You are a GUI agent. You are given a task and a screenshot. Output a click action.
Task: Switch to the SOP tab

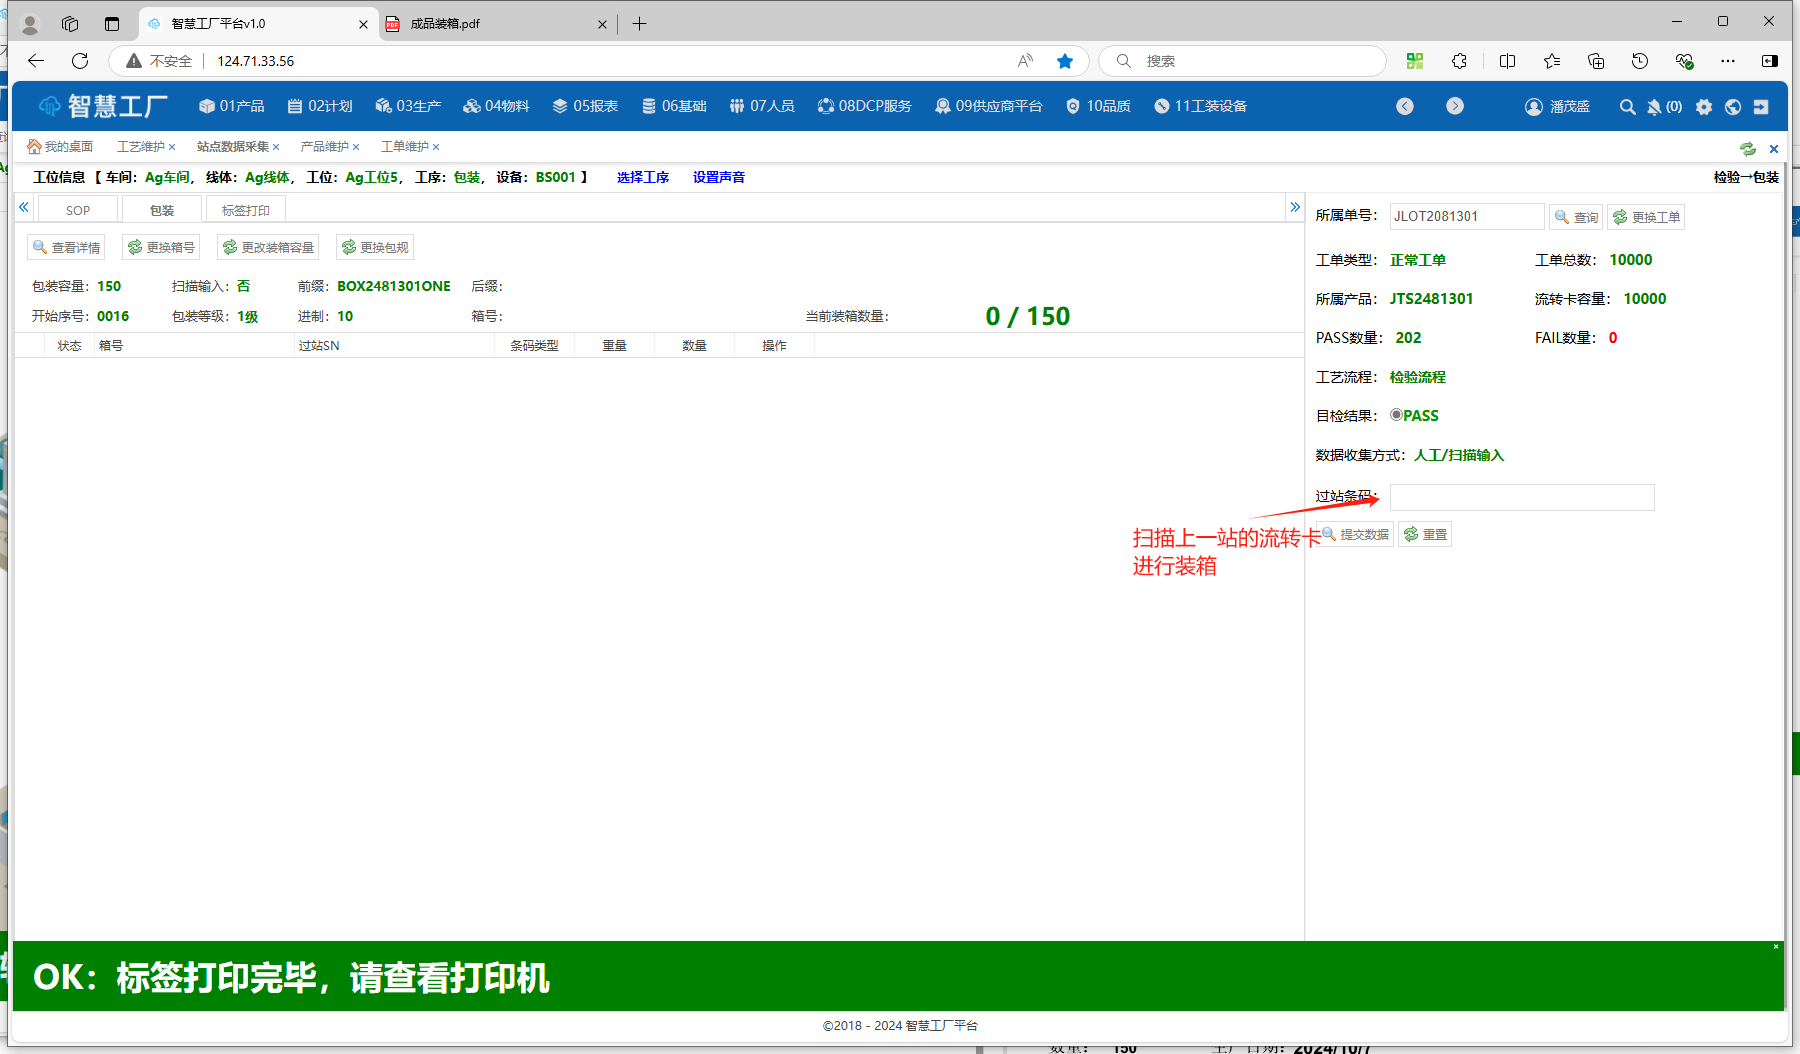coord(78,210)
